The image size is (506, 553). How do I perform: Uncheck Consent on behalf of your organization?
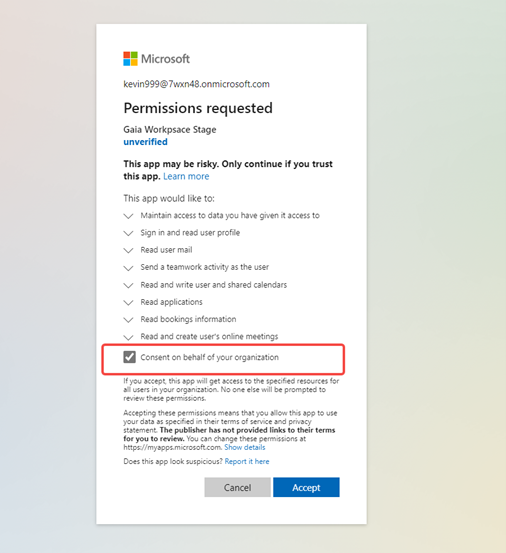tap(129, 357)
